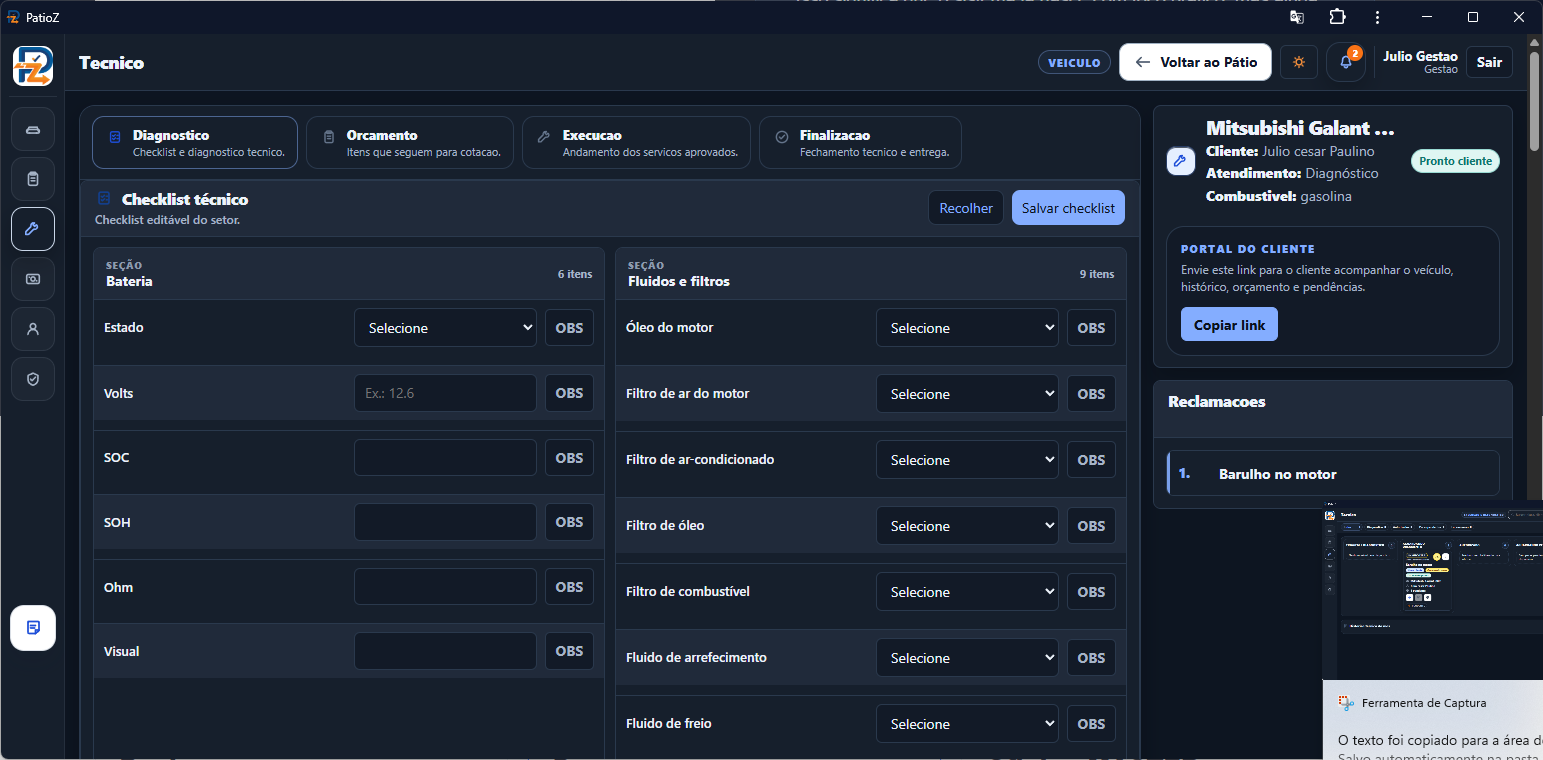Viewport: 1543px width, 760px height.
Task: Click the Snipping Tool screenshot preview thumbnail
Action: coord(1432,590)
